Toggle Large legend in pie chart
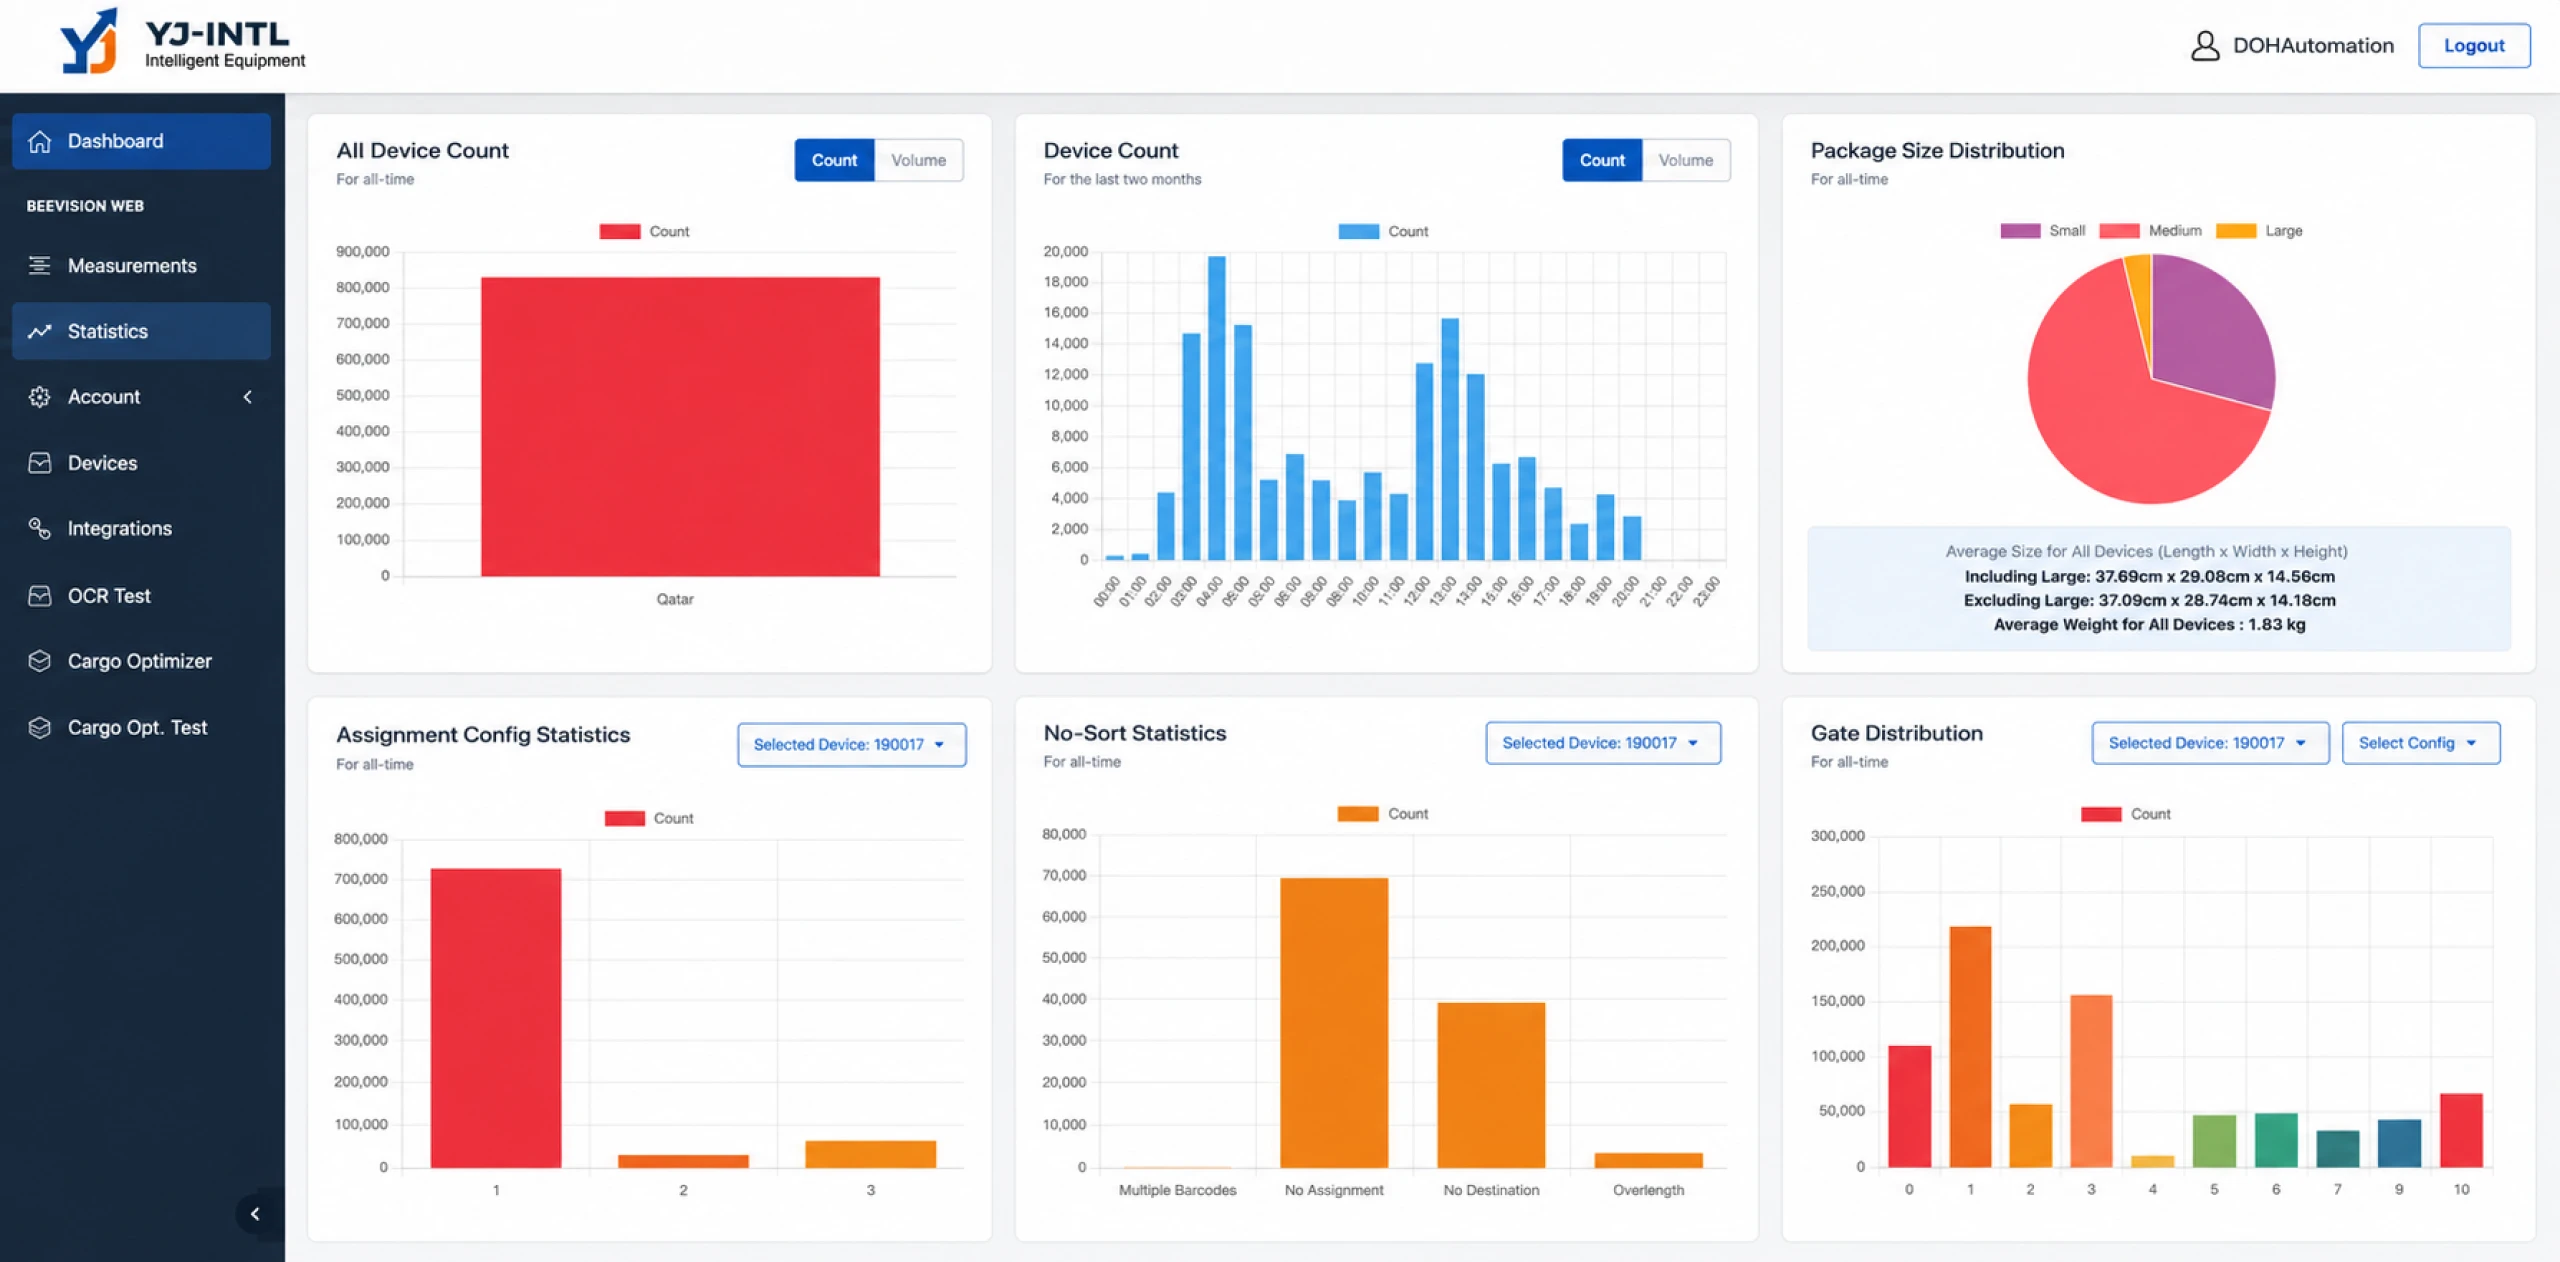Viewport: 2560px width, 1262px height. 2259,231
